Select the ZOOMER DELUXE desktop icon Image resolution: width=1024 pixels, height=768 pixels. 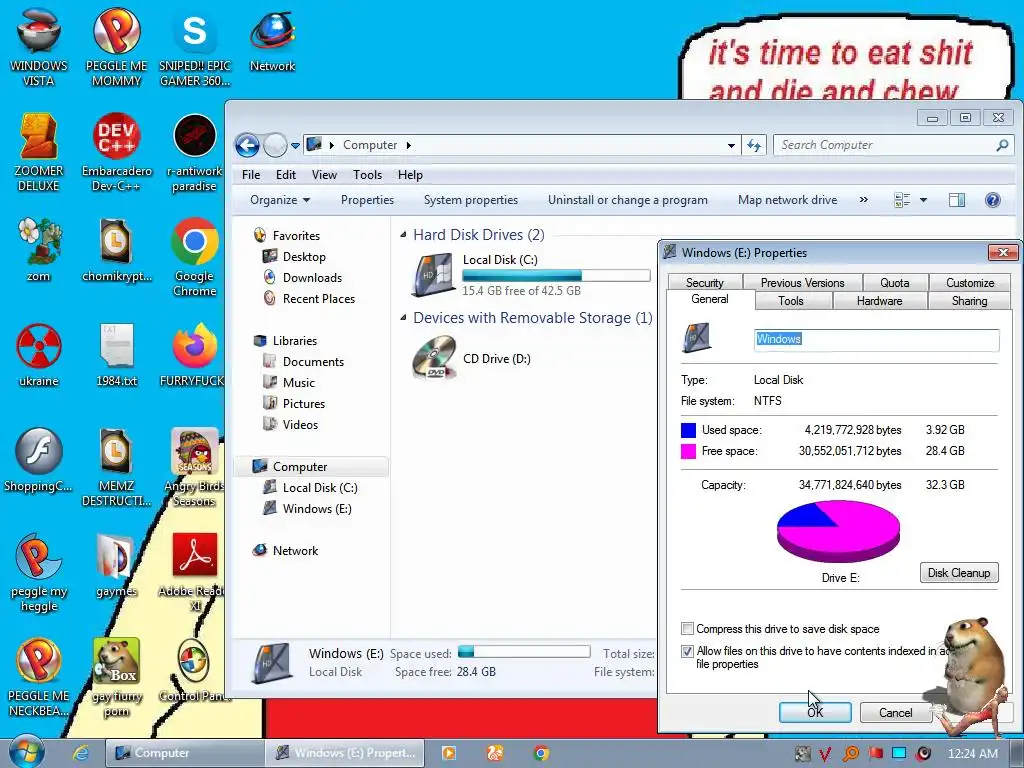click(39, 152)
